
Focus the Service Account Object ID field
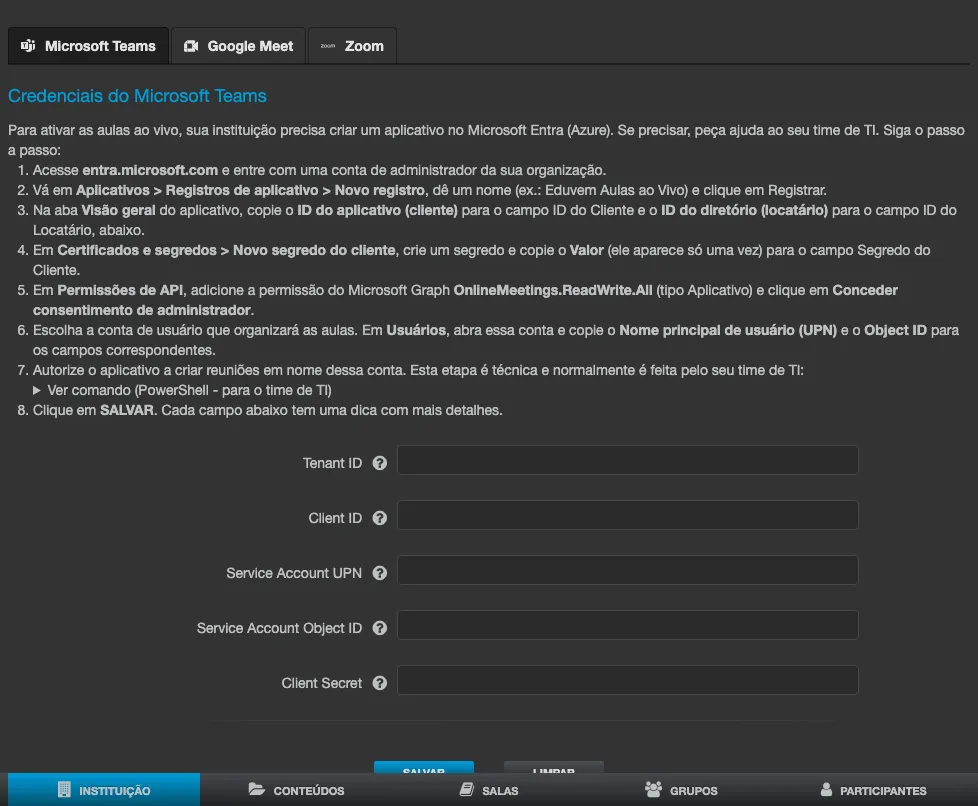tap(627, 625)
